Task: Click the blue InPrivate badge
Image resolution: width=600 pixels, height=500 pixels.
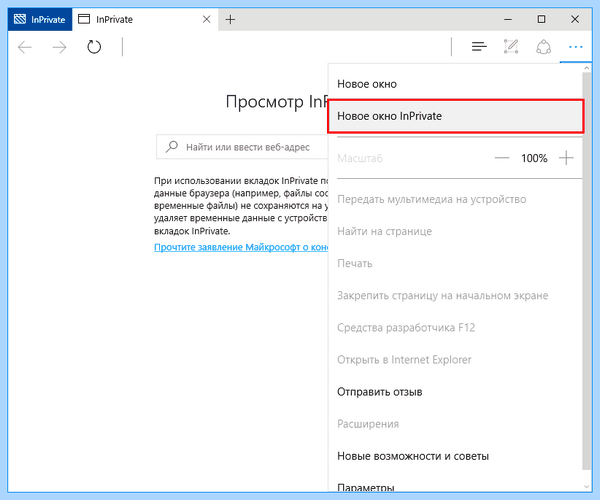Action: click(x=40, y=19)
